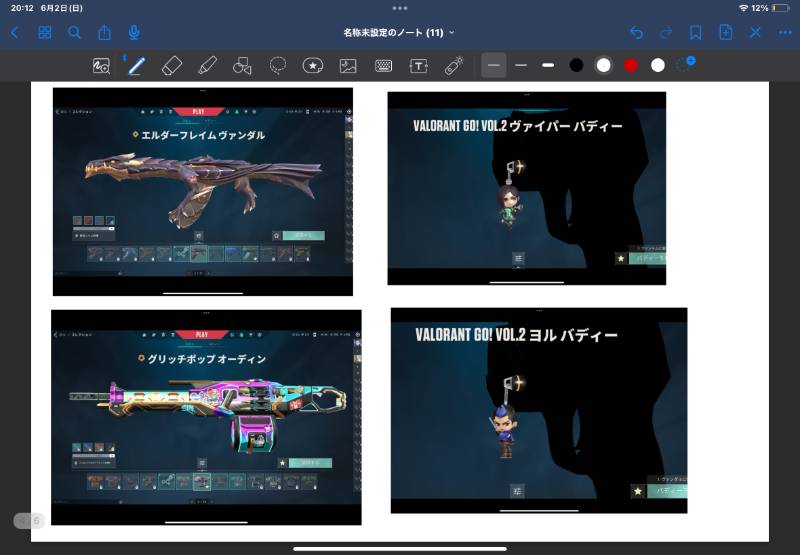This screenshot has height=555, width=800.
Task: Select the グリッチポップ オーディン image
Action: (x=206, y=417)
